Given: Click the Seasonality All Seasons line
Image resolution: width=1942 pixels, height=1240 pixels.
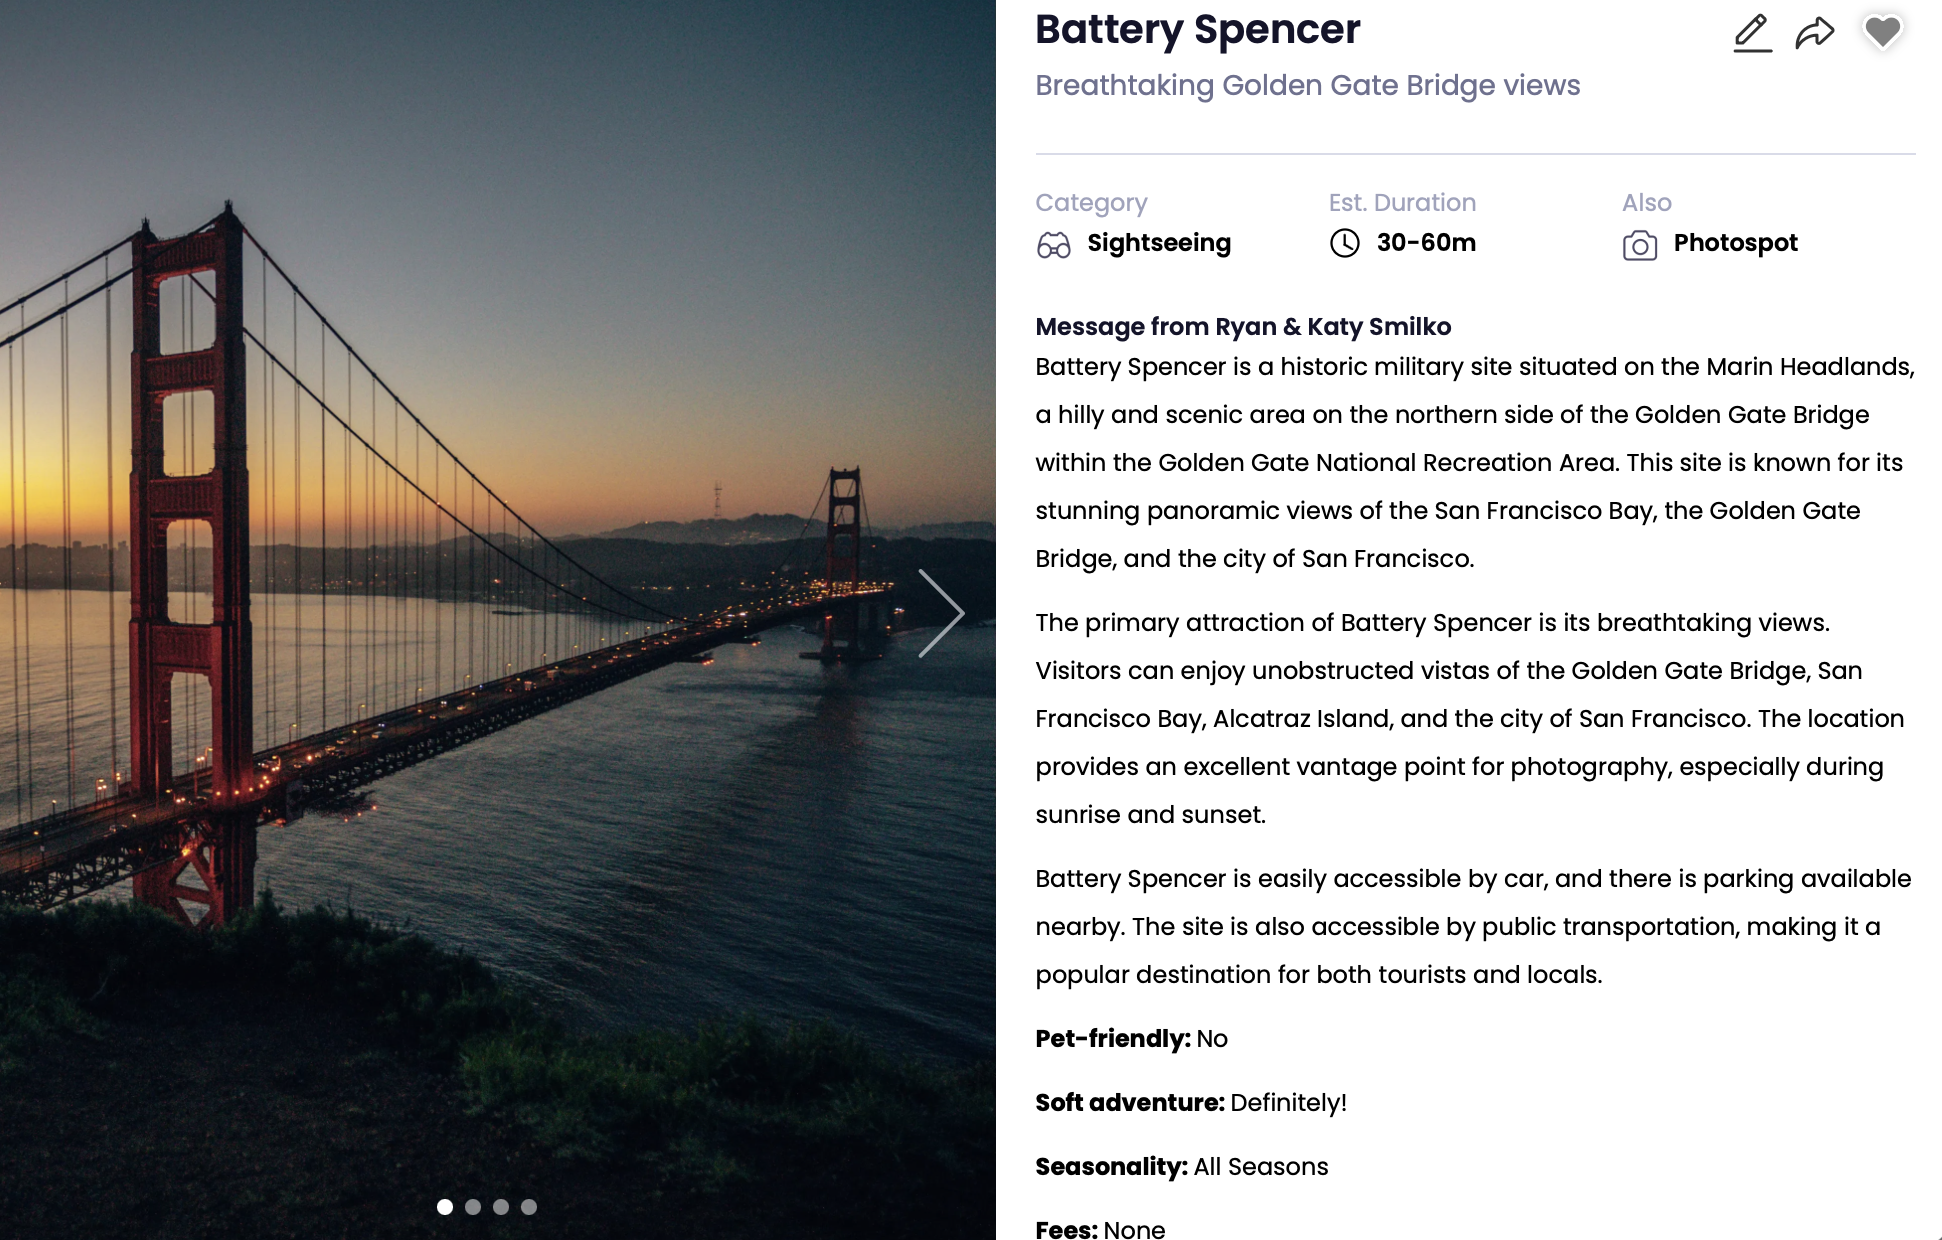Looking at the screenshot, I should click(x=1181, y=1167).
